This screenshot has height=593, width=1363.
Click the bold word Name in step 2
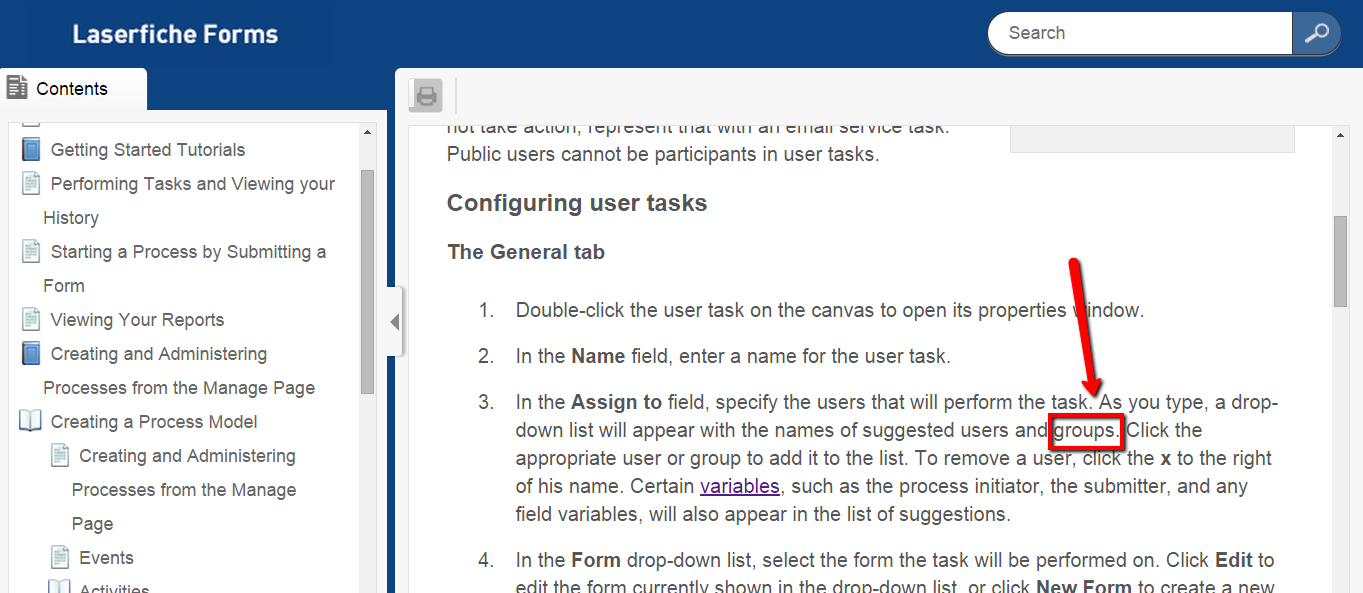coord(598,356)
